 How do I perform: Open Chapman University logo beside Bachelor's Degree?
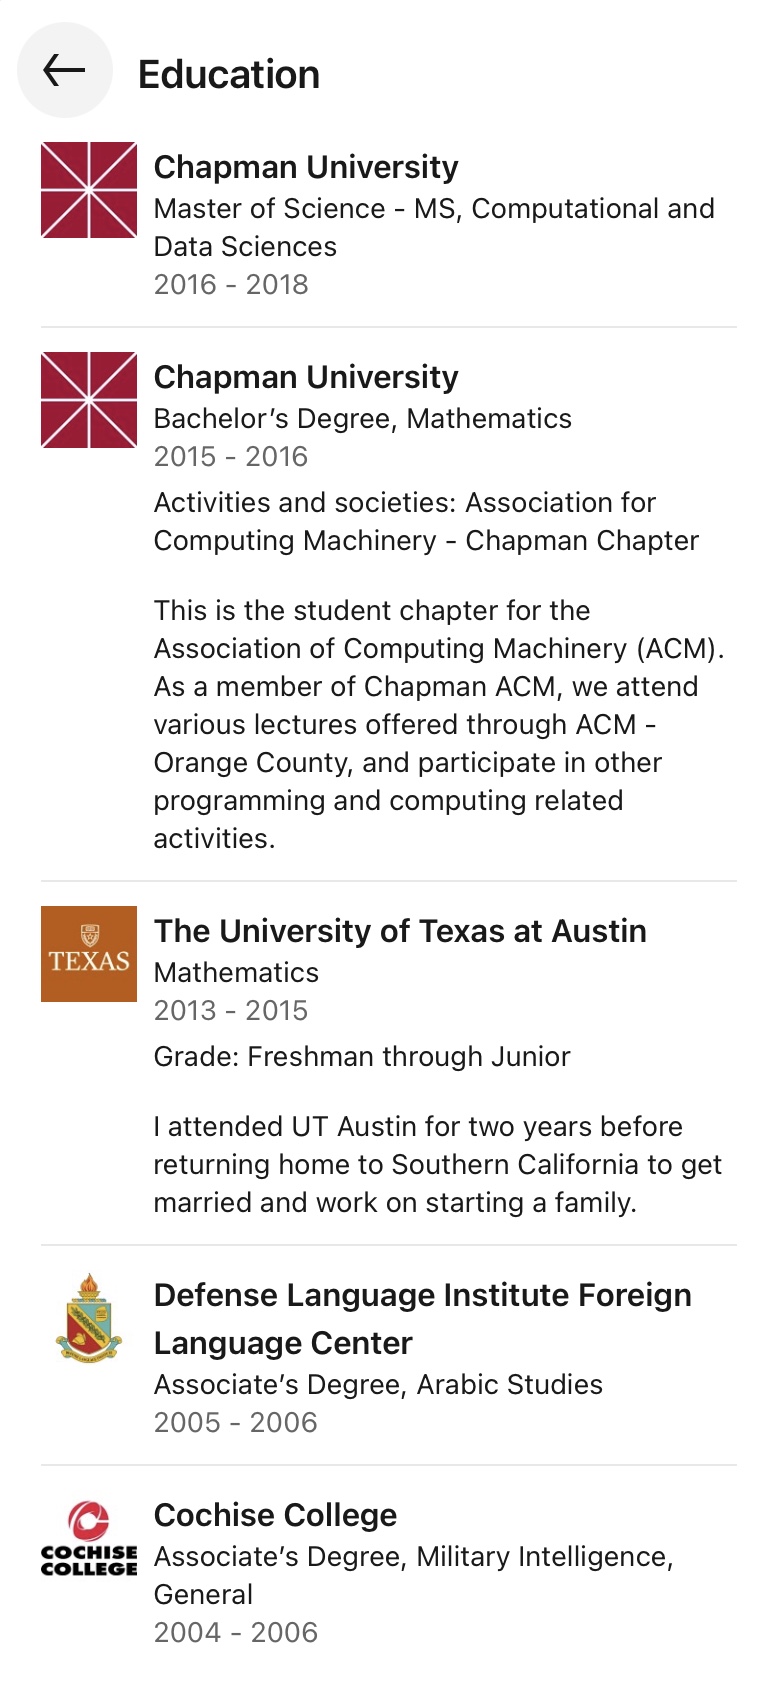[89, 400]
